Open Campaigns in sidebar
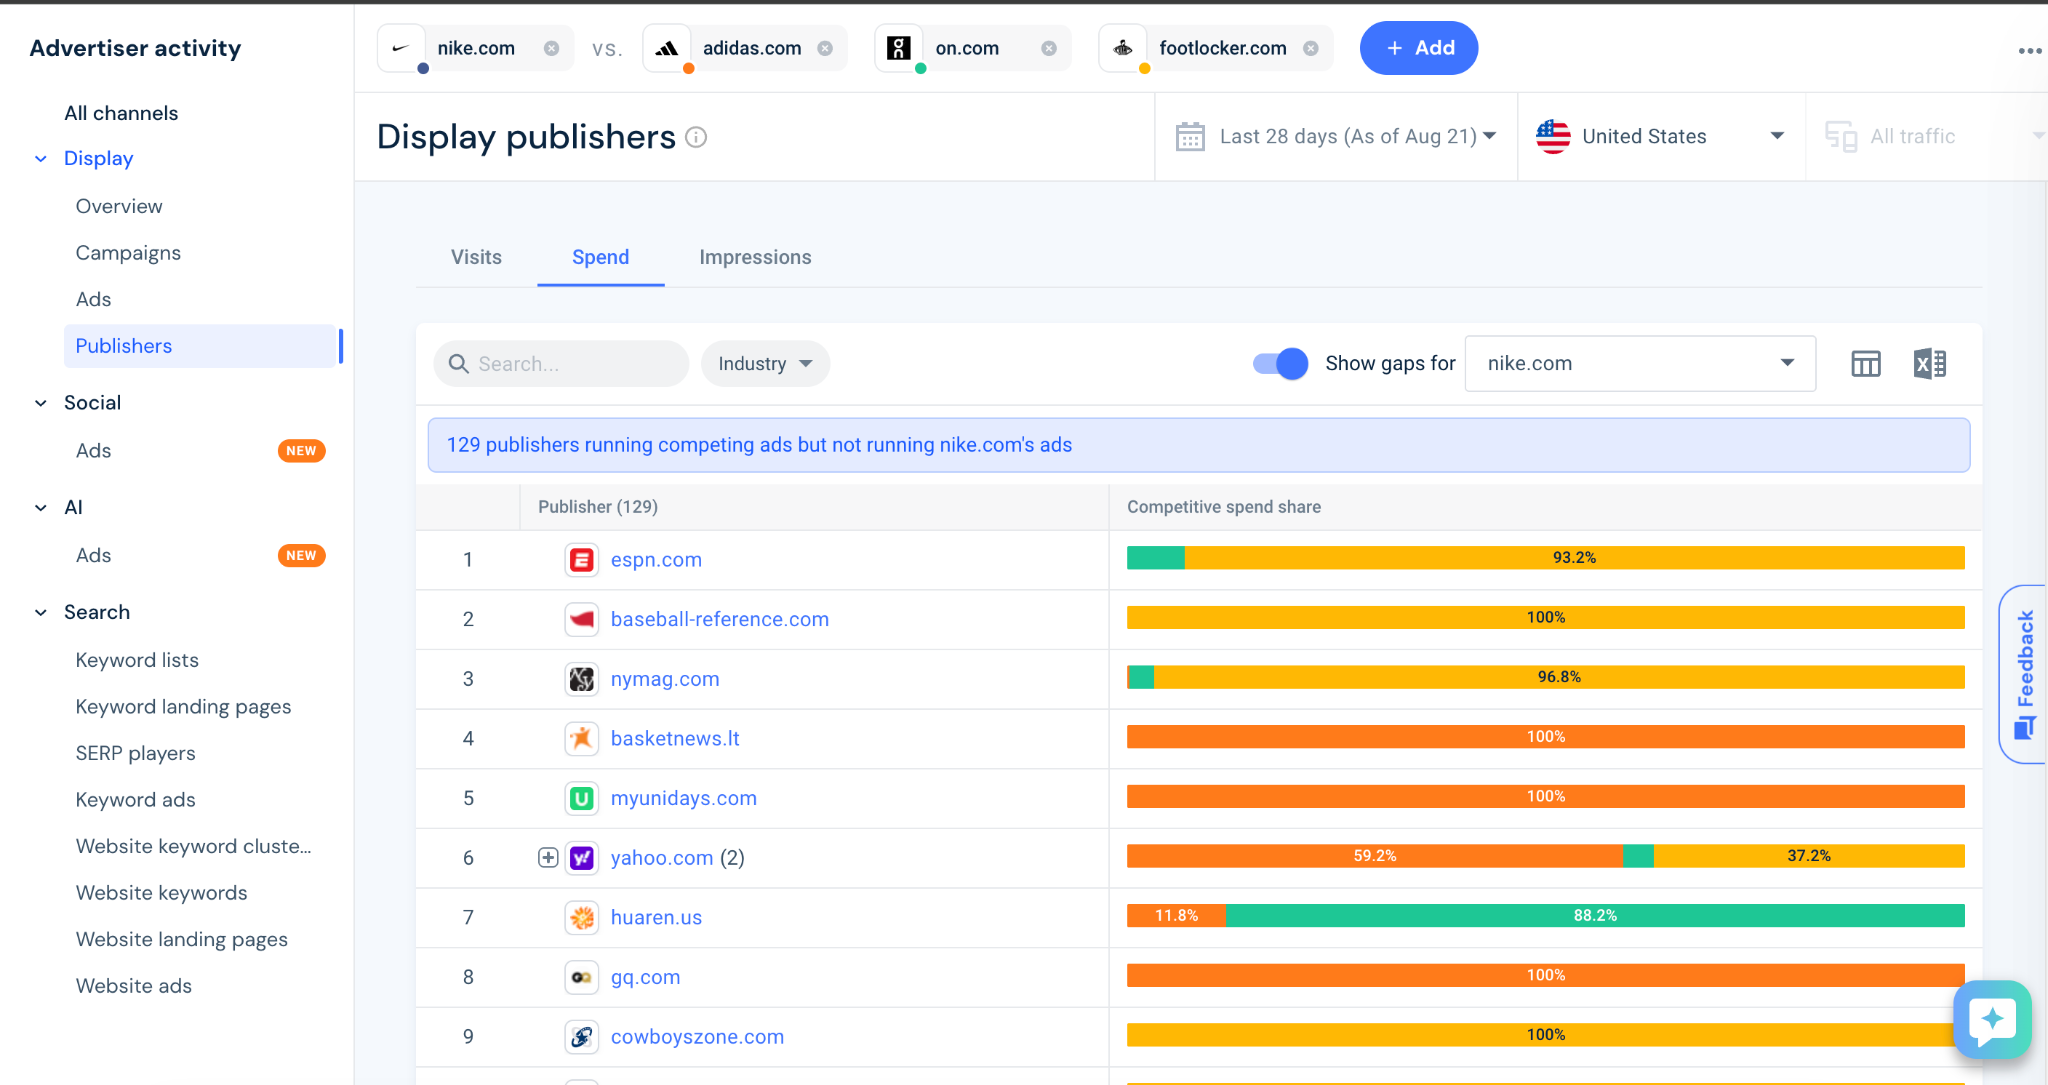Viewport: 2048px width, 1085px height. pyautogui.click(x=128, y=253)
